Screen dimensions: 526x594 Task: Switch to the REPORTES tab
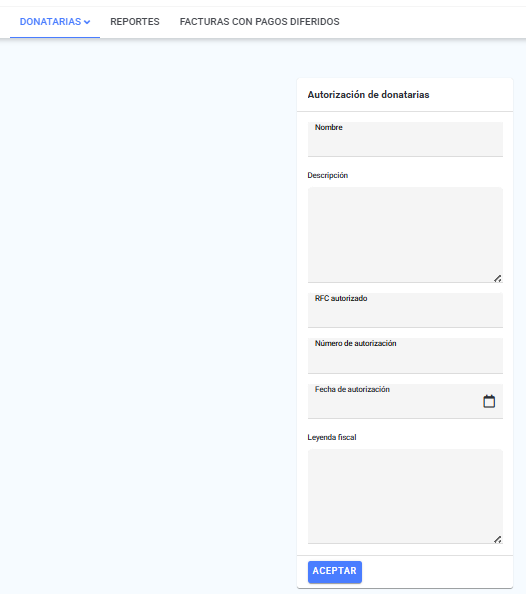[x=135, y=22]
